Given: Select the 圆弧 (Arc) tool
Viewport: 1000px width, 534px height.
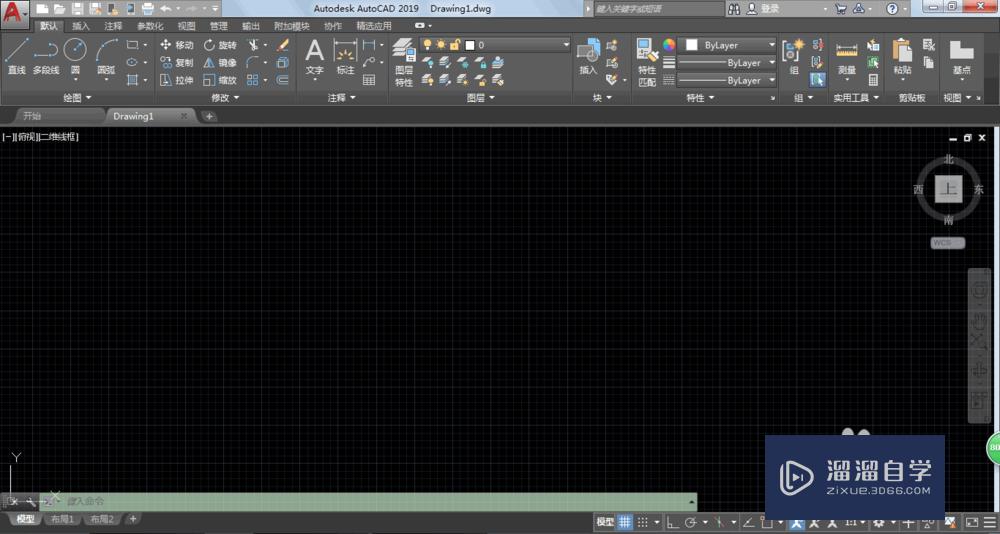Looking at the screenshot, I should (x=107, y=57).
